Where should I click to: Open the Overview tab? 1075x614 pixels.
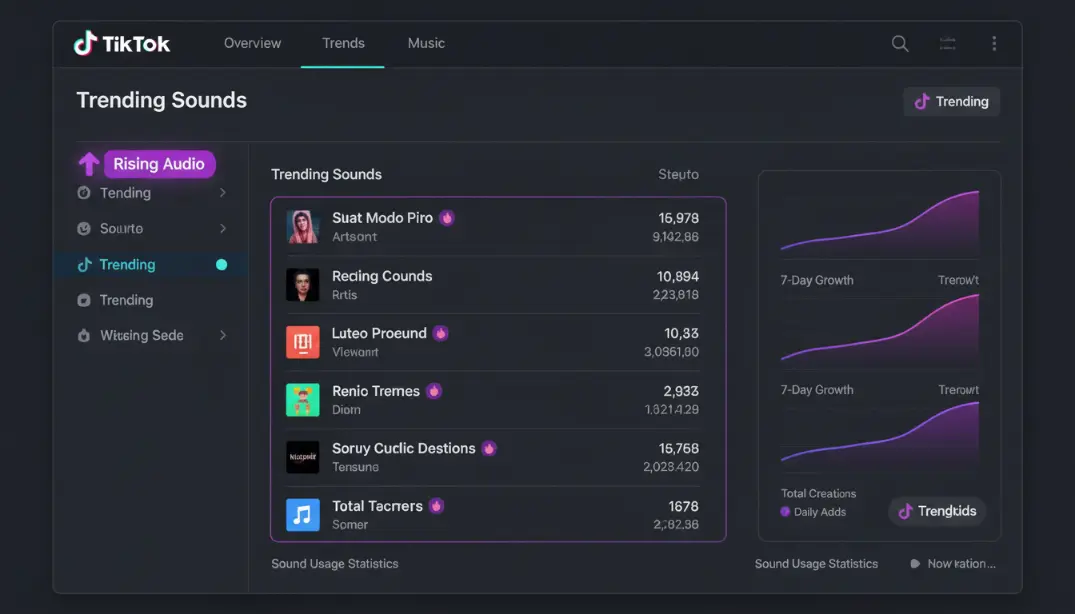[252, 43]
